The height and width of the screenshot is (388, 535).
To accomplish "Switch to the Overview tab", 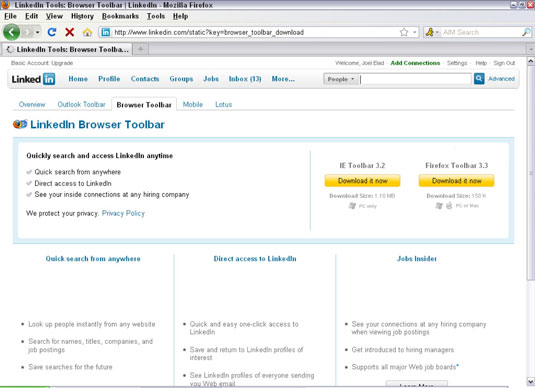I will click(x=32, y=104).
